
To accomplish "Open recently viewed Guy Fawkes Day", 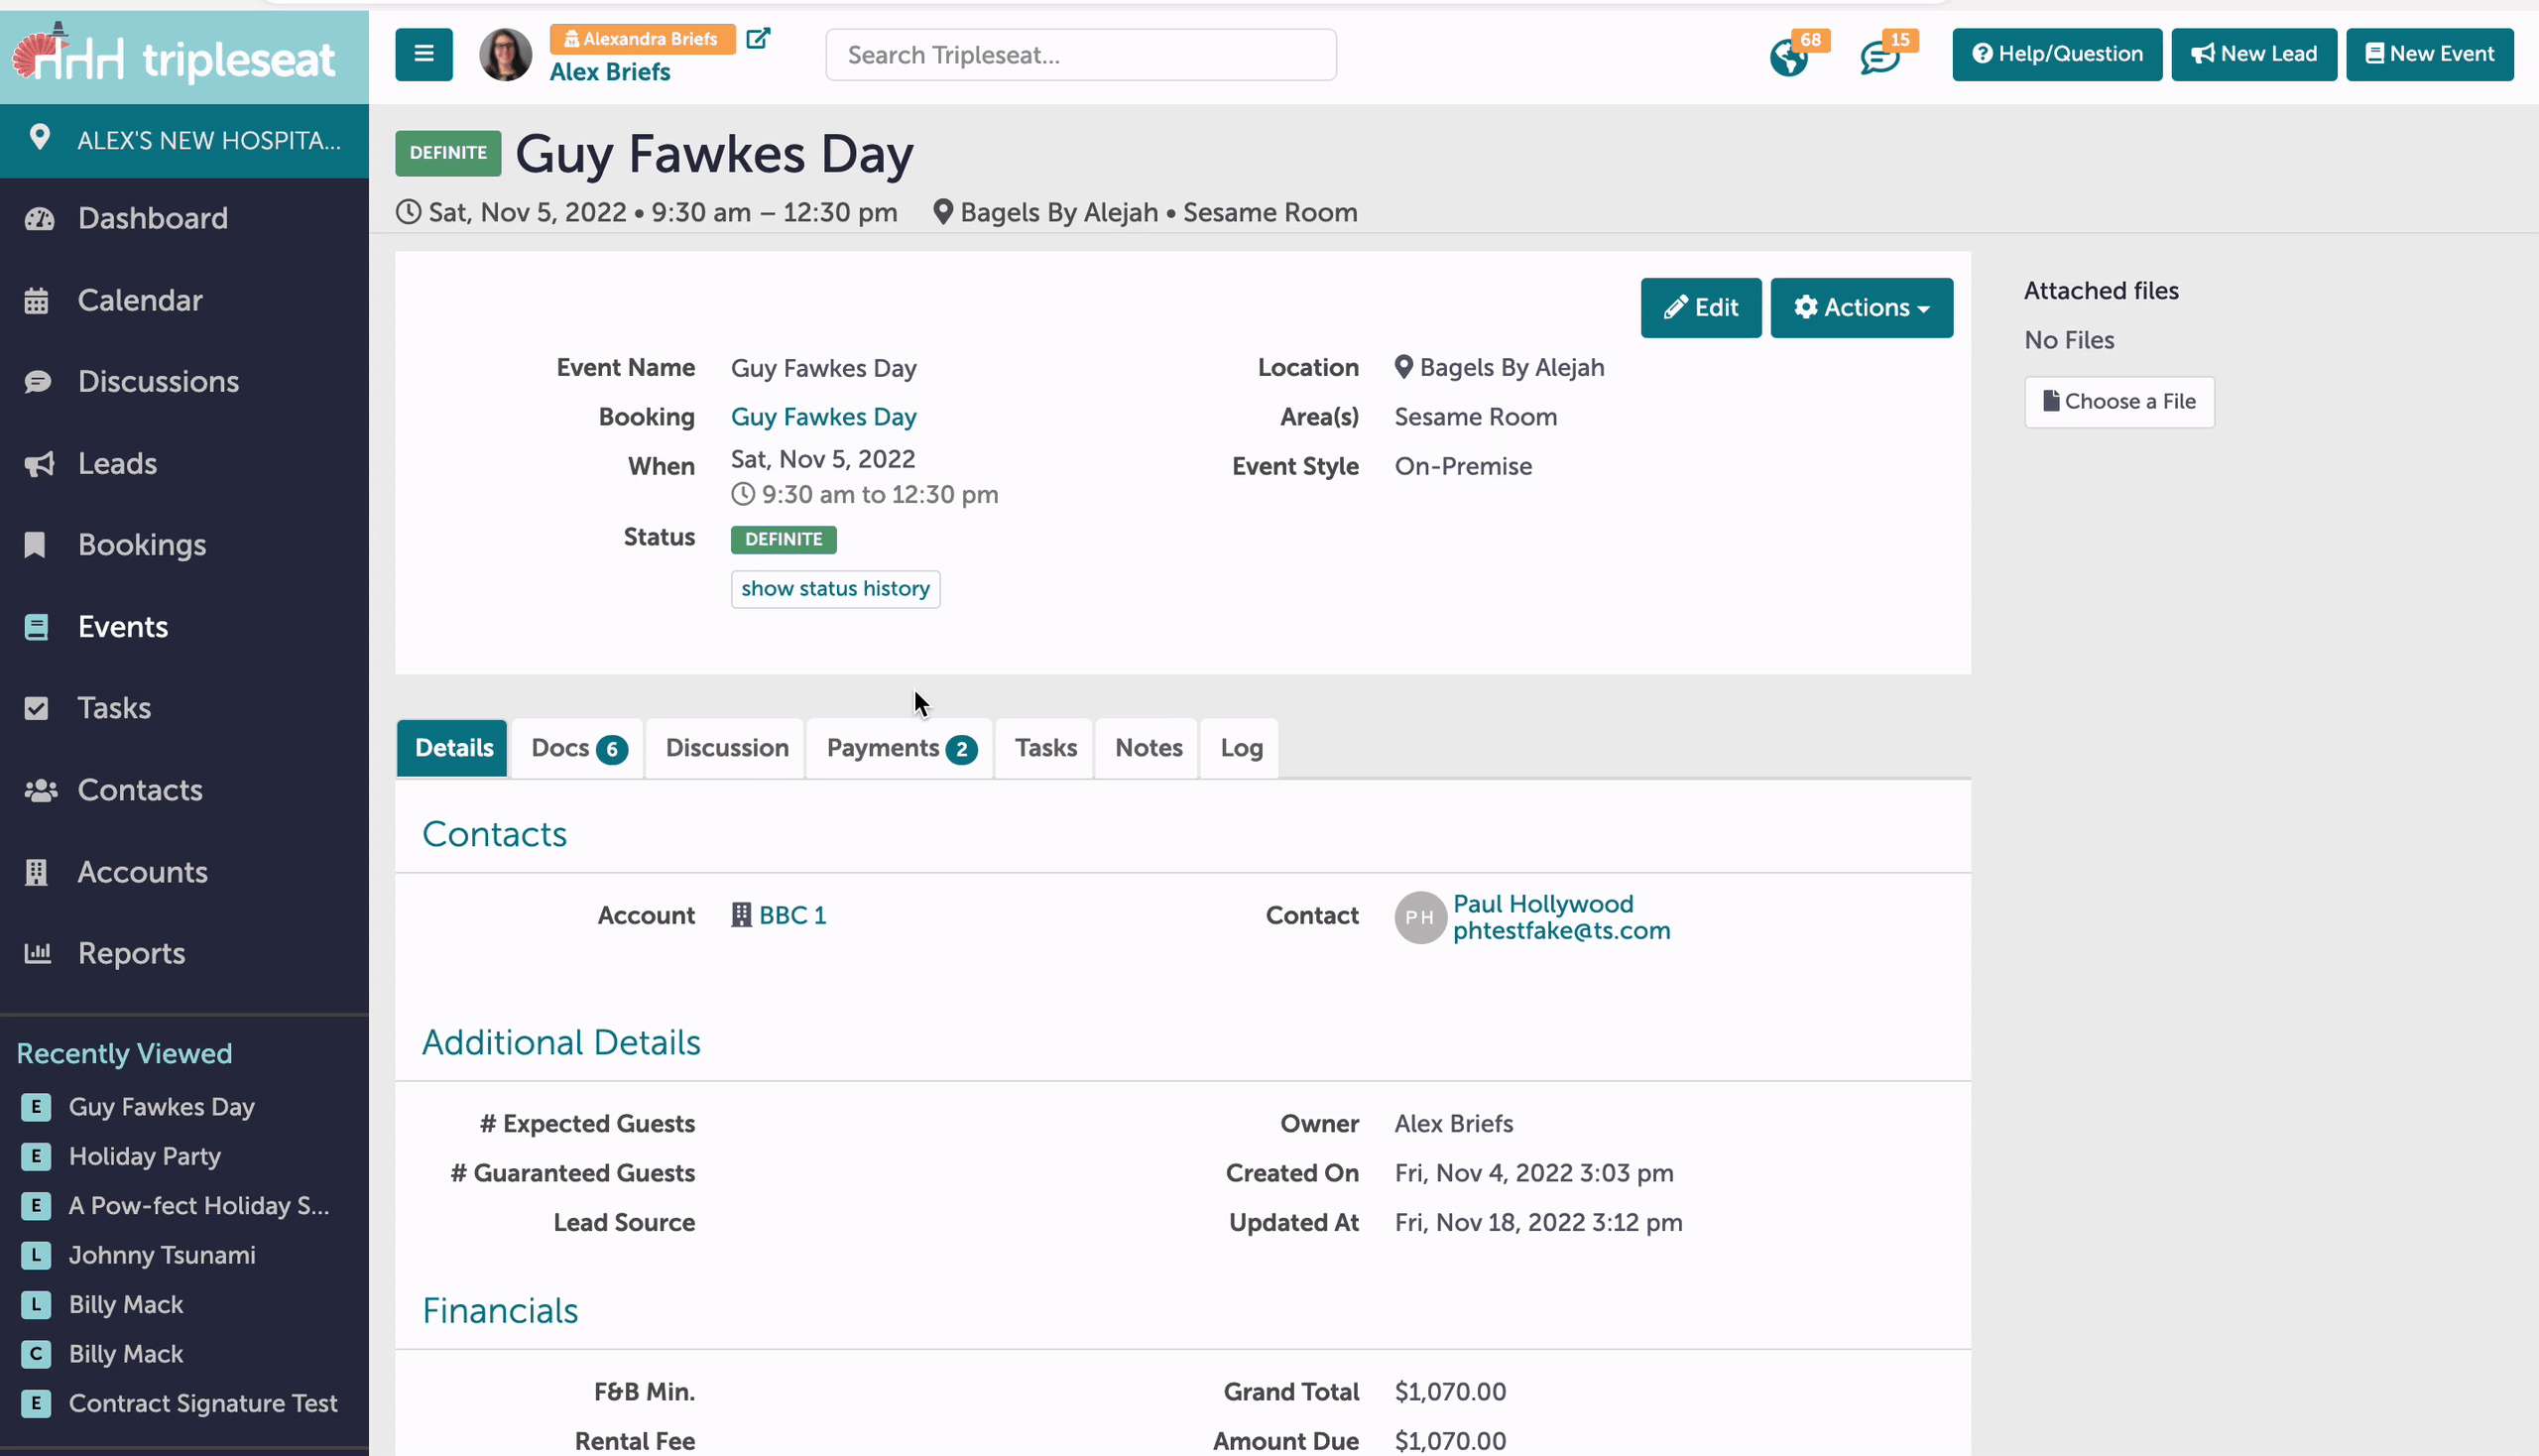I will click(161, 1107).
